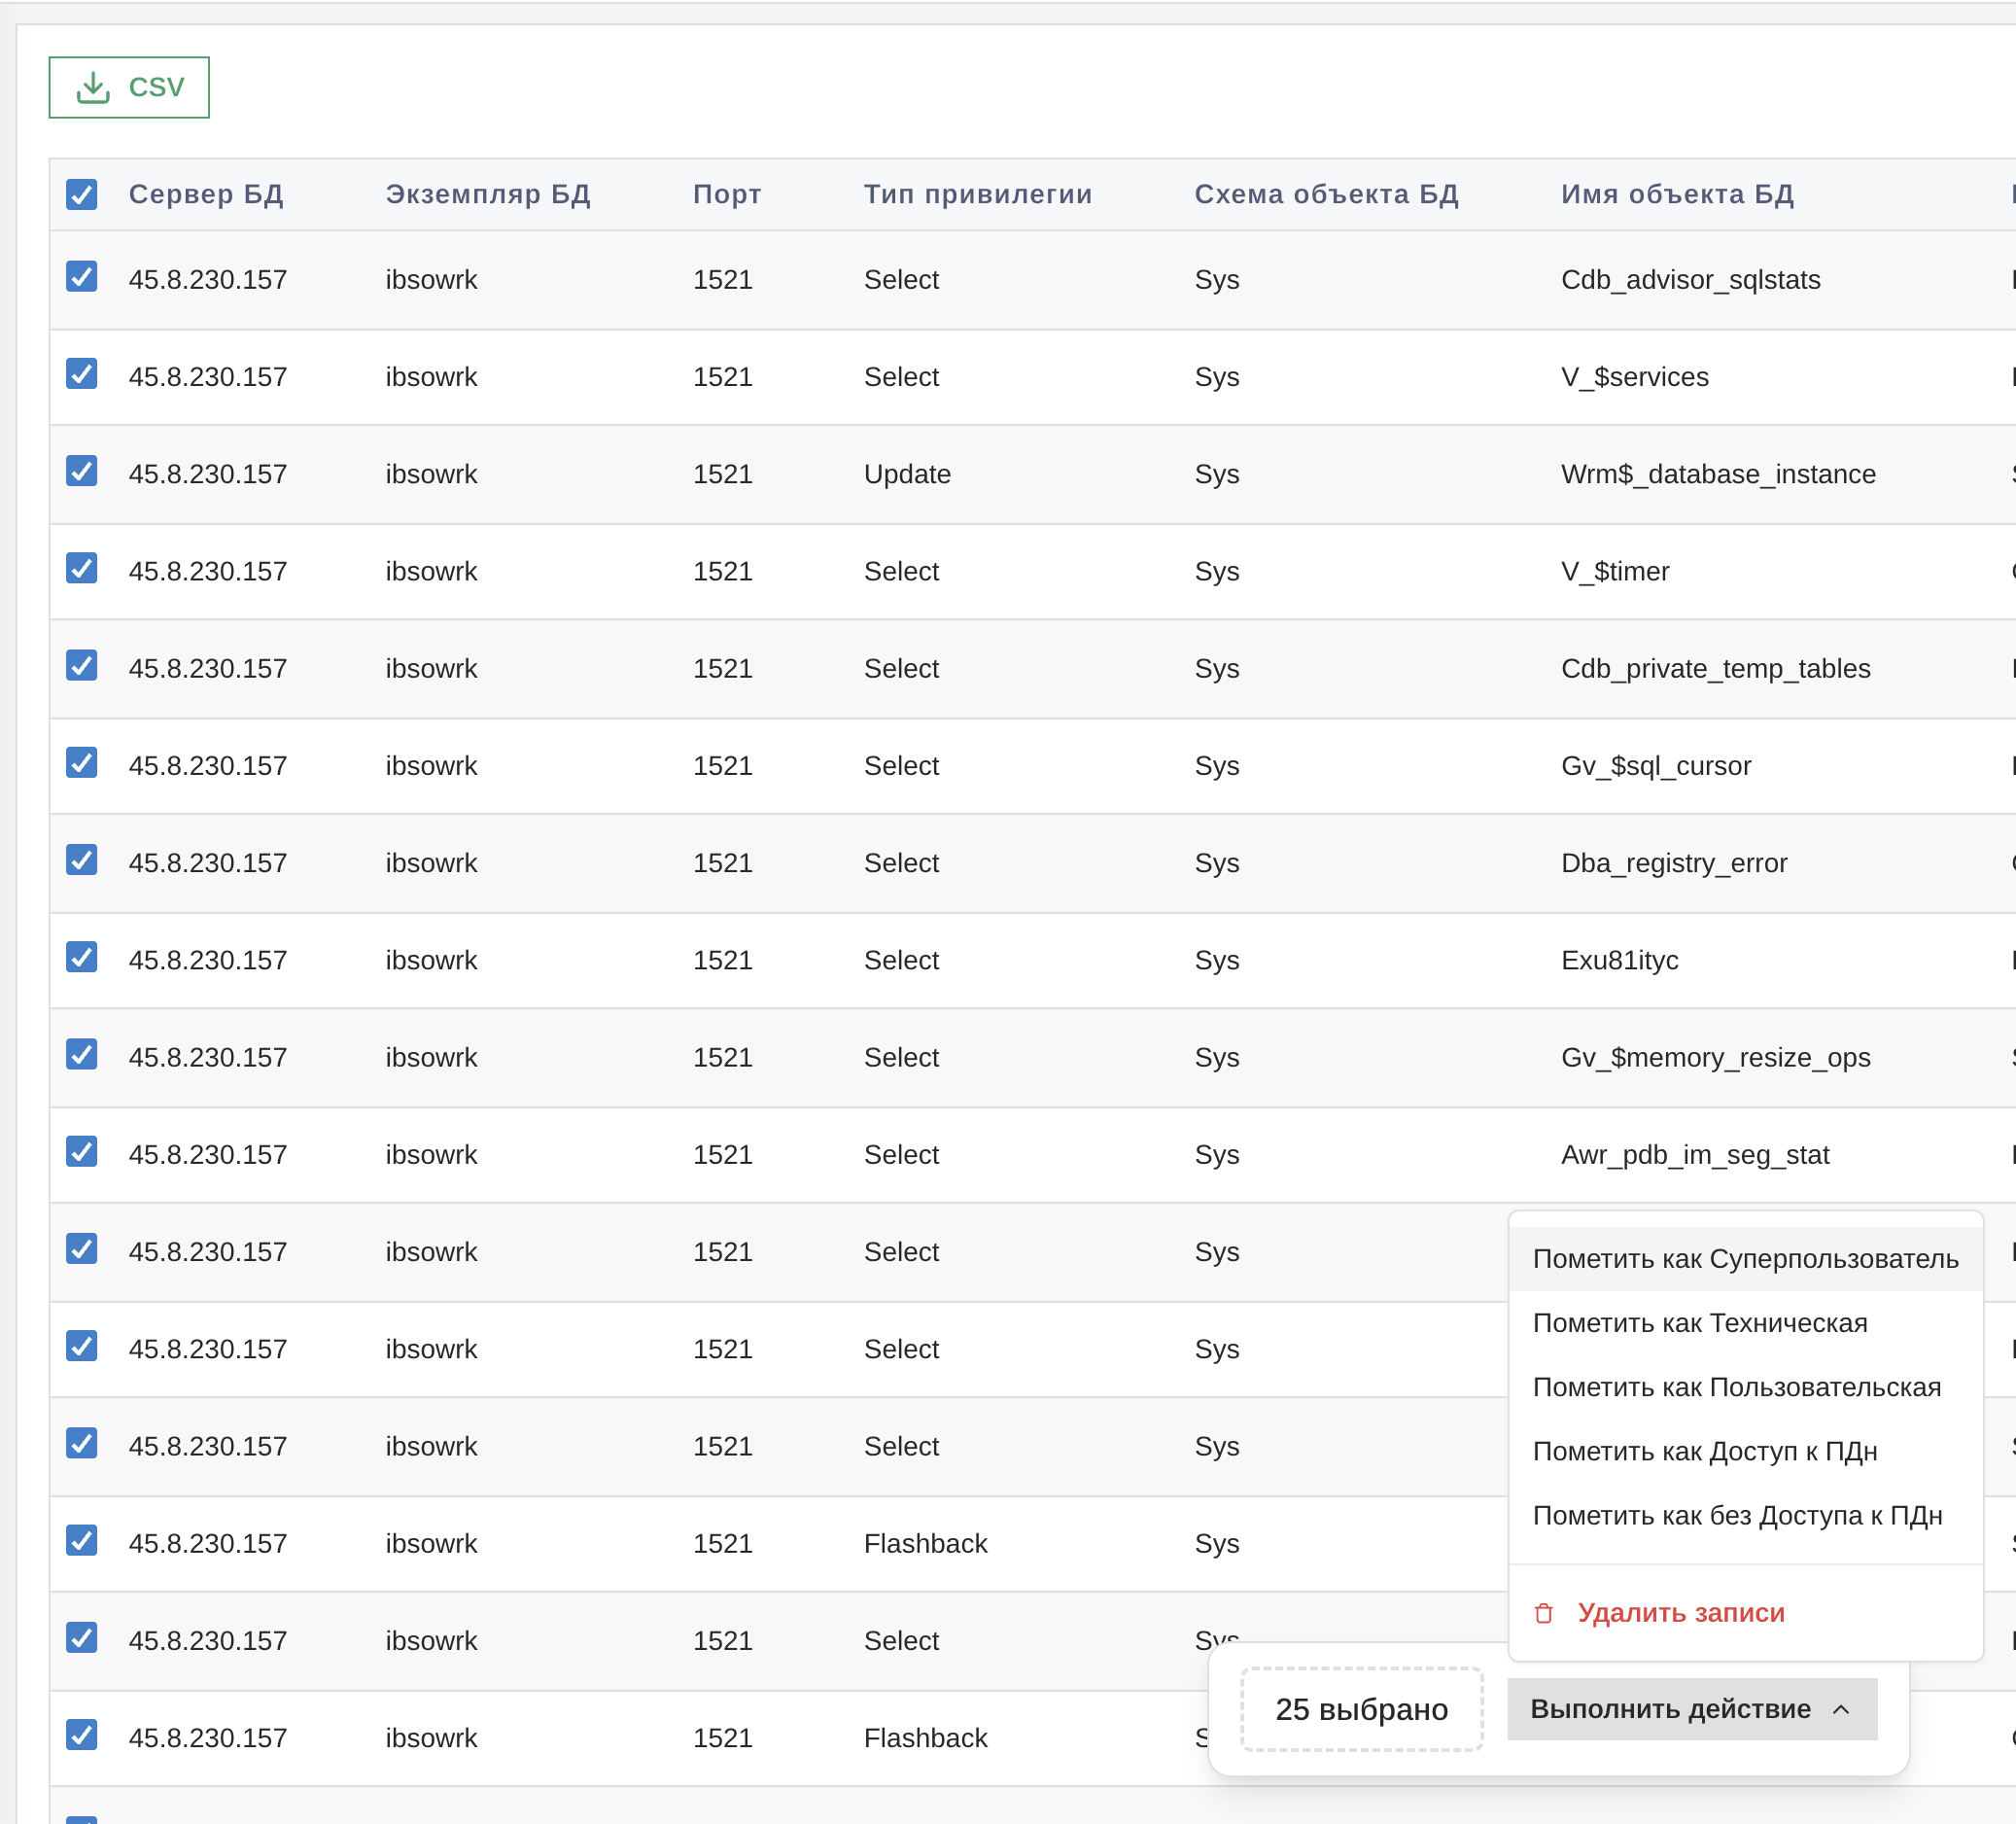Toggle the select-all checkbox in table header
Viewport: 2016px width, 1824px height.
[82, 194]
